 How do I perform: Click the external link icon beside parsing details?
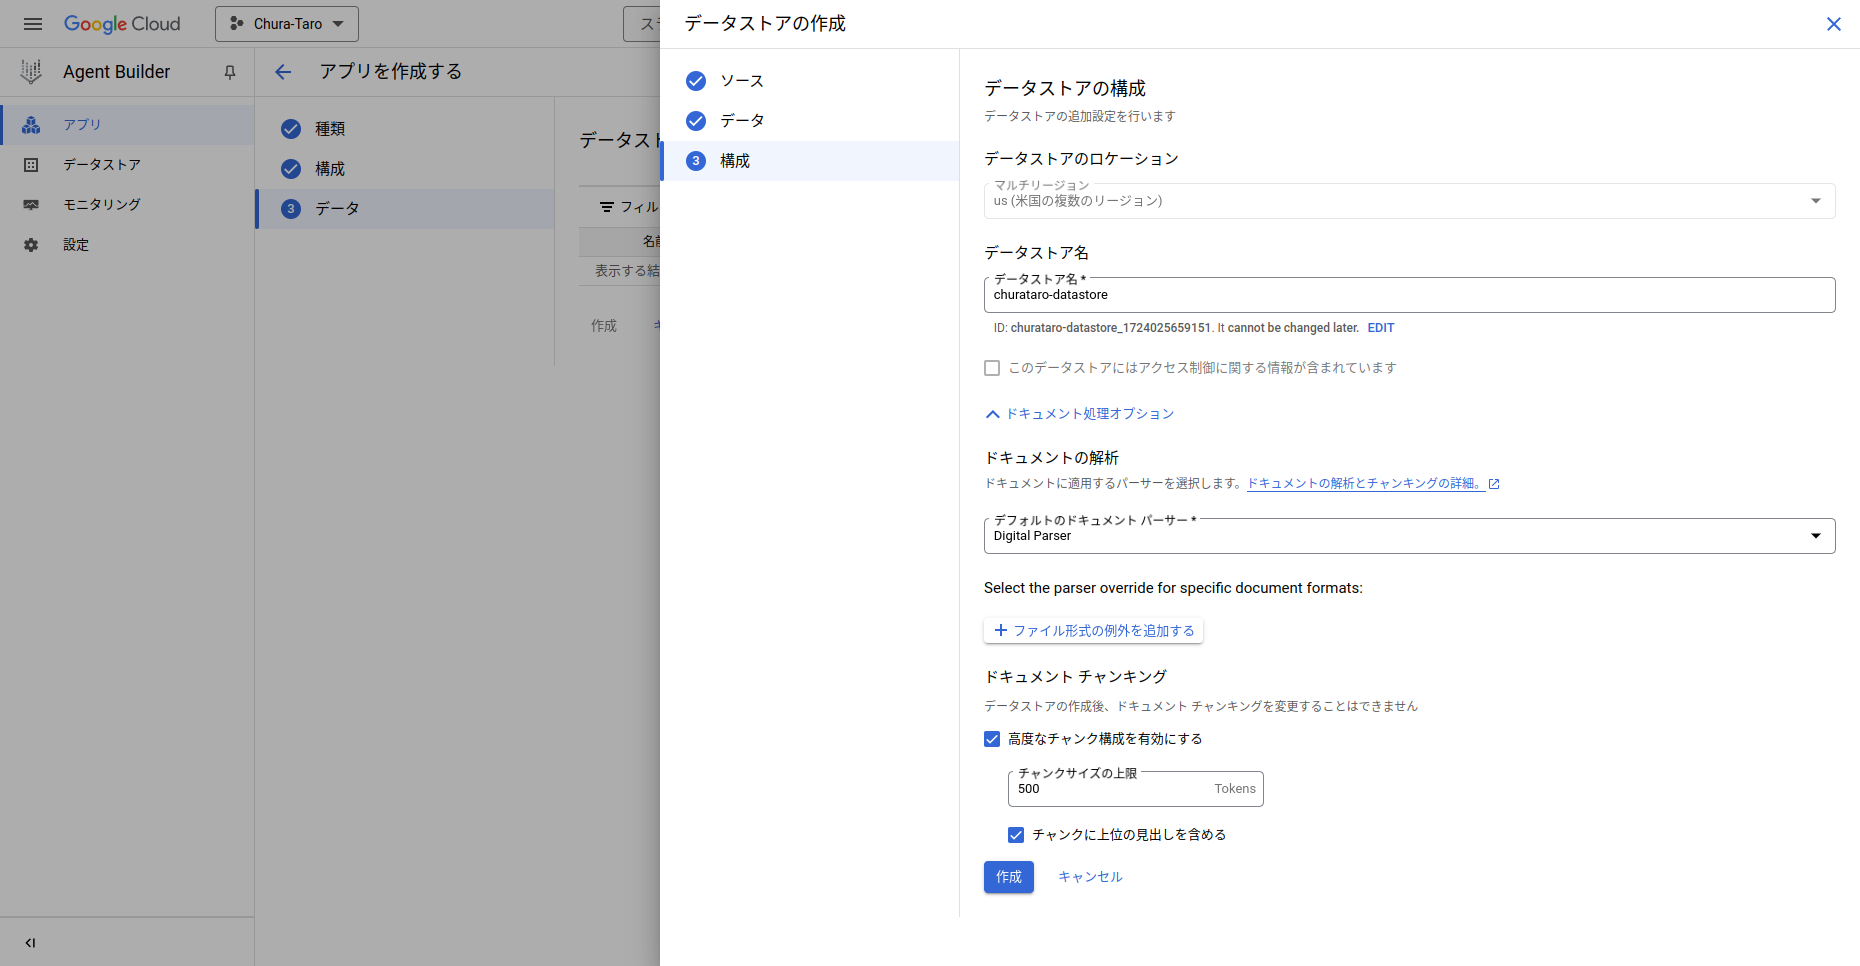[x=1494, y=484]
